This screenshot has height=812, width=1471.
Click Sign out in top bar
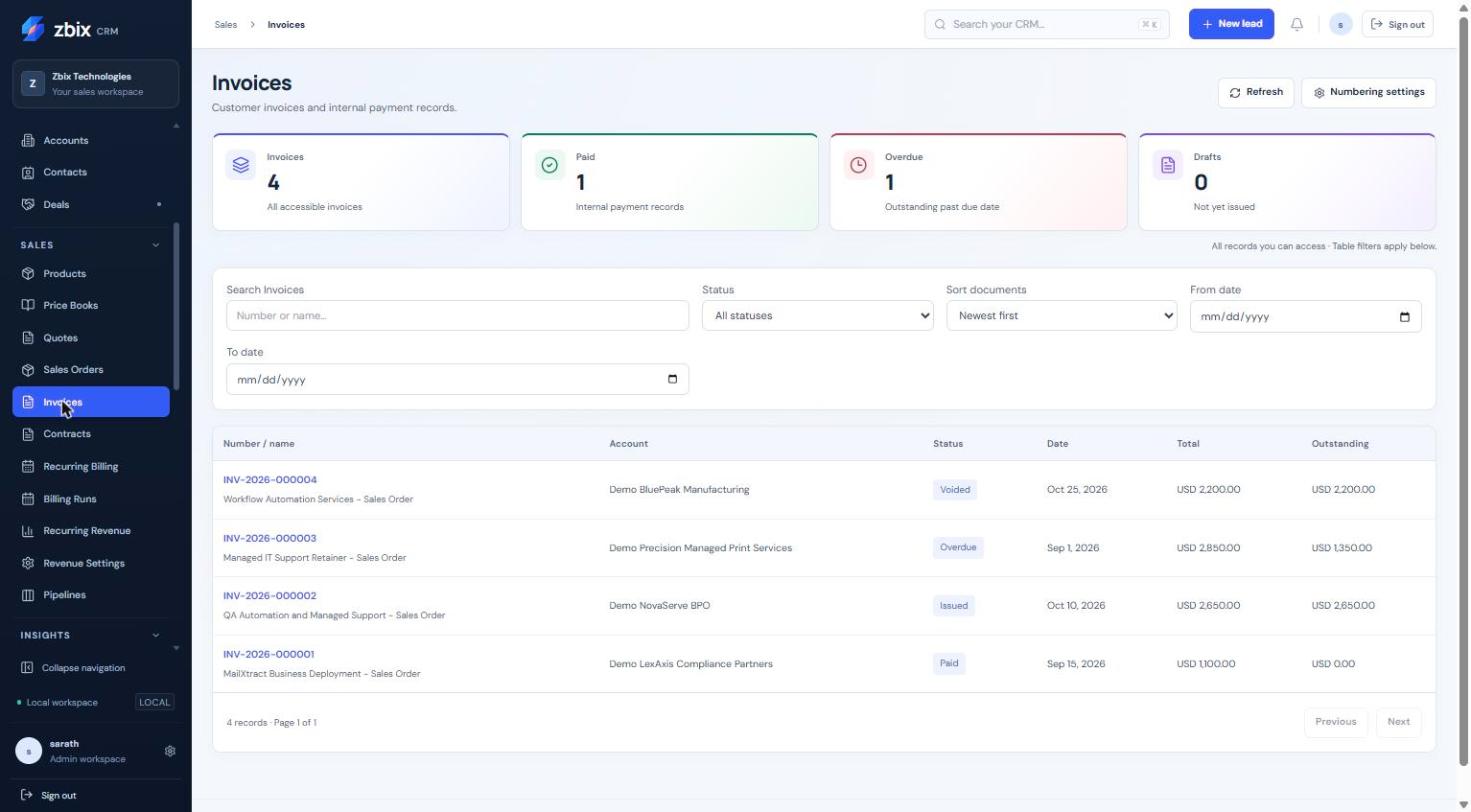(1397, 24)
